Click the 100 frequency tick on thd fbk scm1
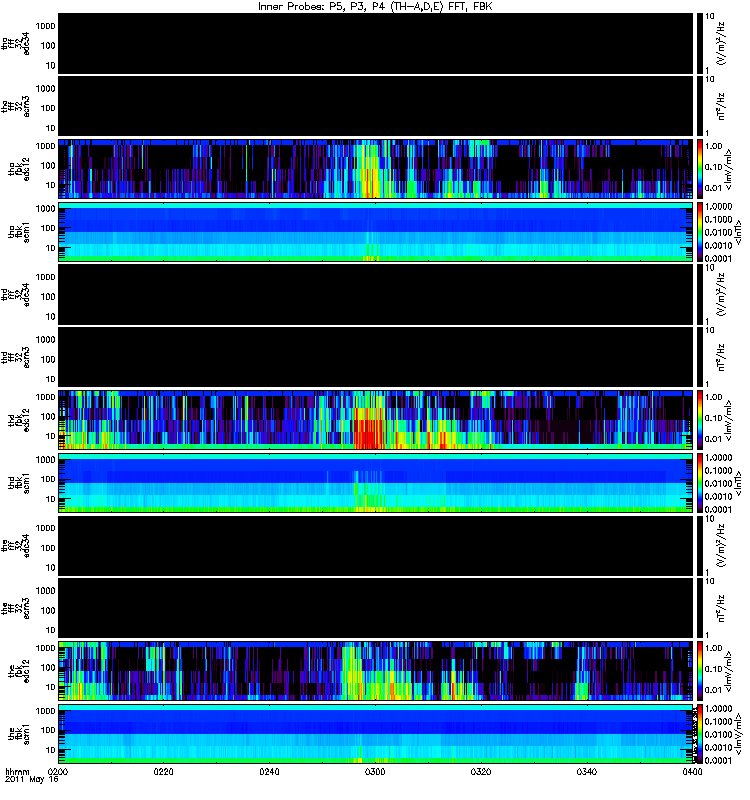Screen dimensions: 750x800 pos(48,479)
